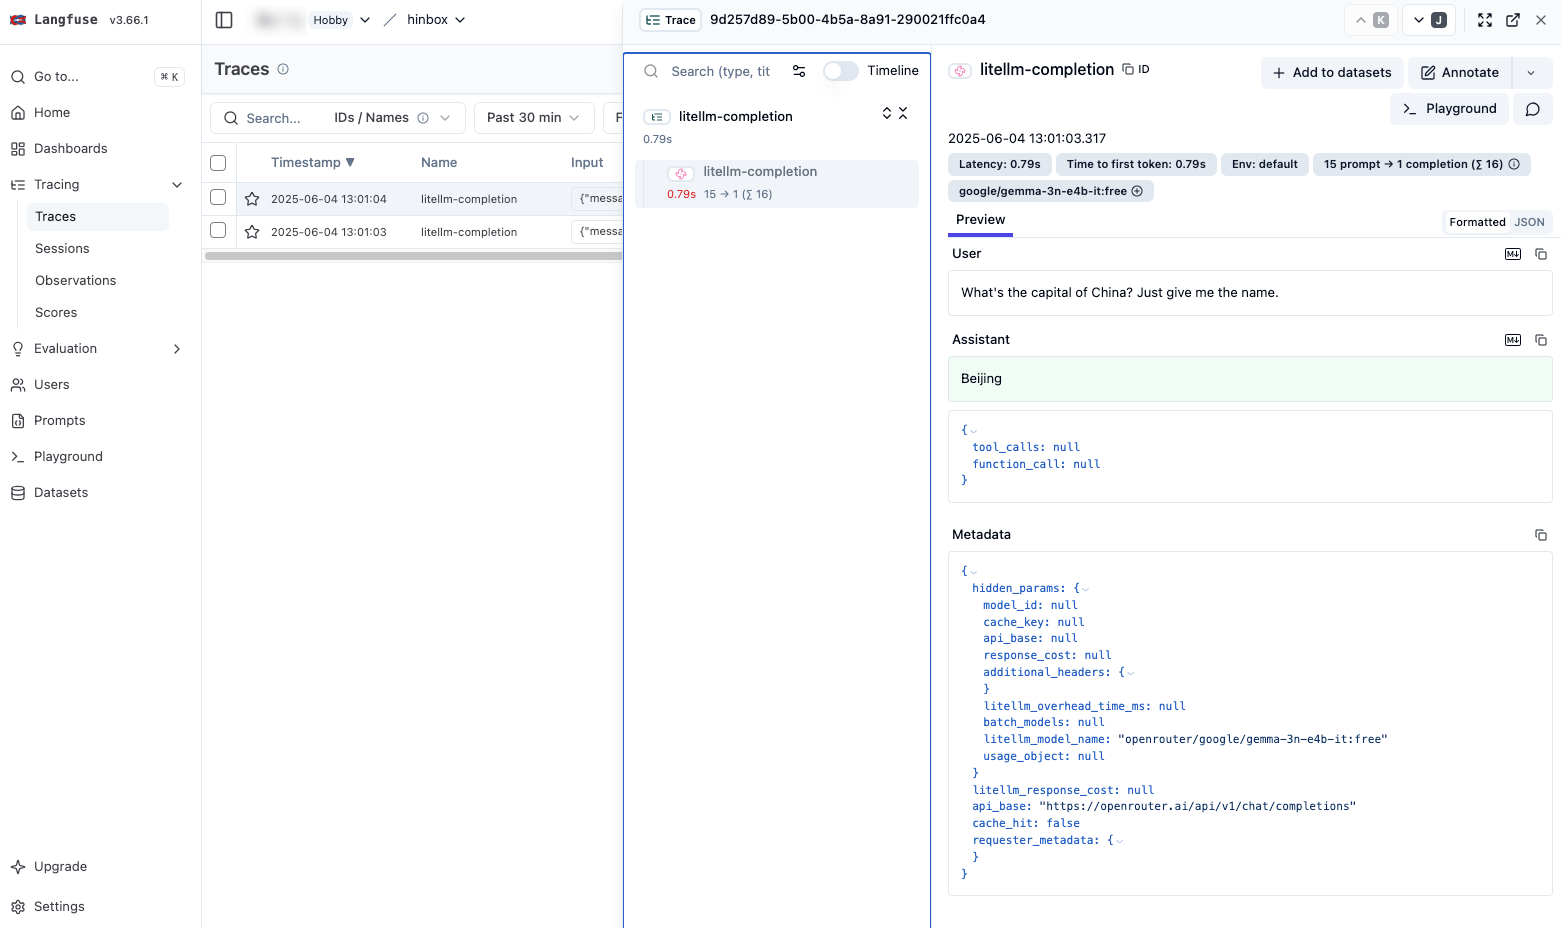Image resolution: width=1561 pixels, height=928 pixels.
Task: Check the 13:01:03 trace row checkbox
Action: coord(218,231)
